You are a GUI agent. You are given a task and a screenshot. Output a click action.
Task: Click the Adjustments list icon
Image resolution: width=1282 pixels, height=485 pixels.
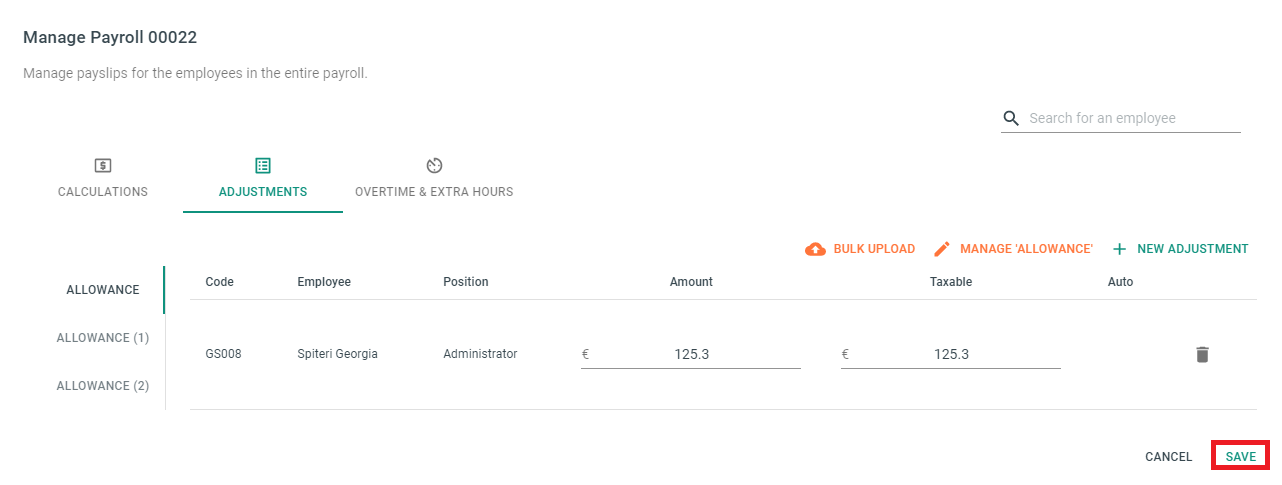click(x=263, y=165)
